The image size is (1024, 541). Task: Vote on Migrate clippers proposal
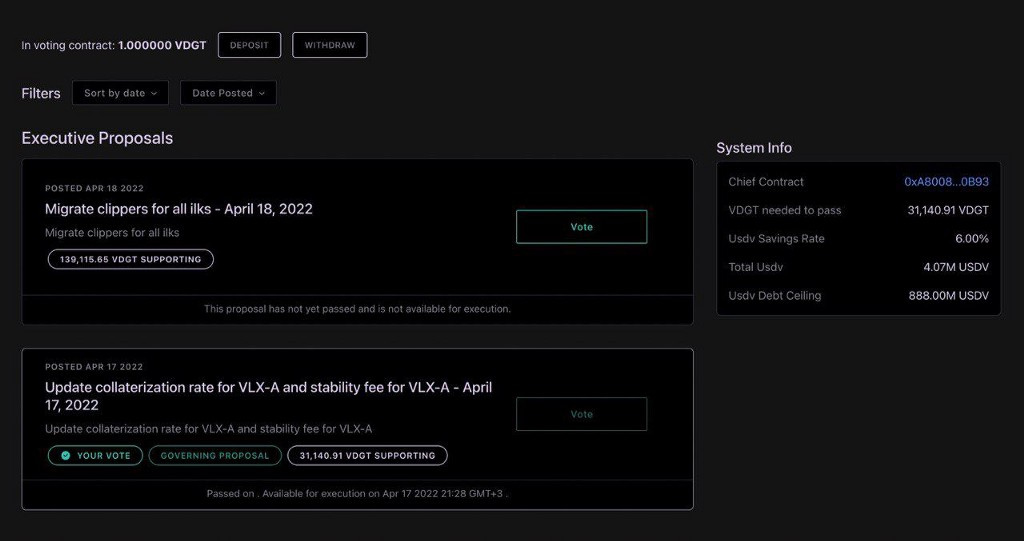[x=581, y=227]
